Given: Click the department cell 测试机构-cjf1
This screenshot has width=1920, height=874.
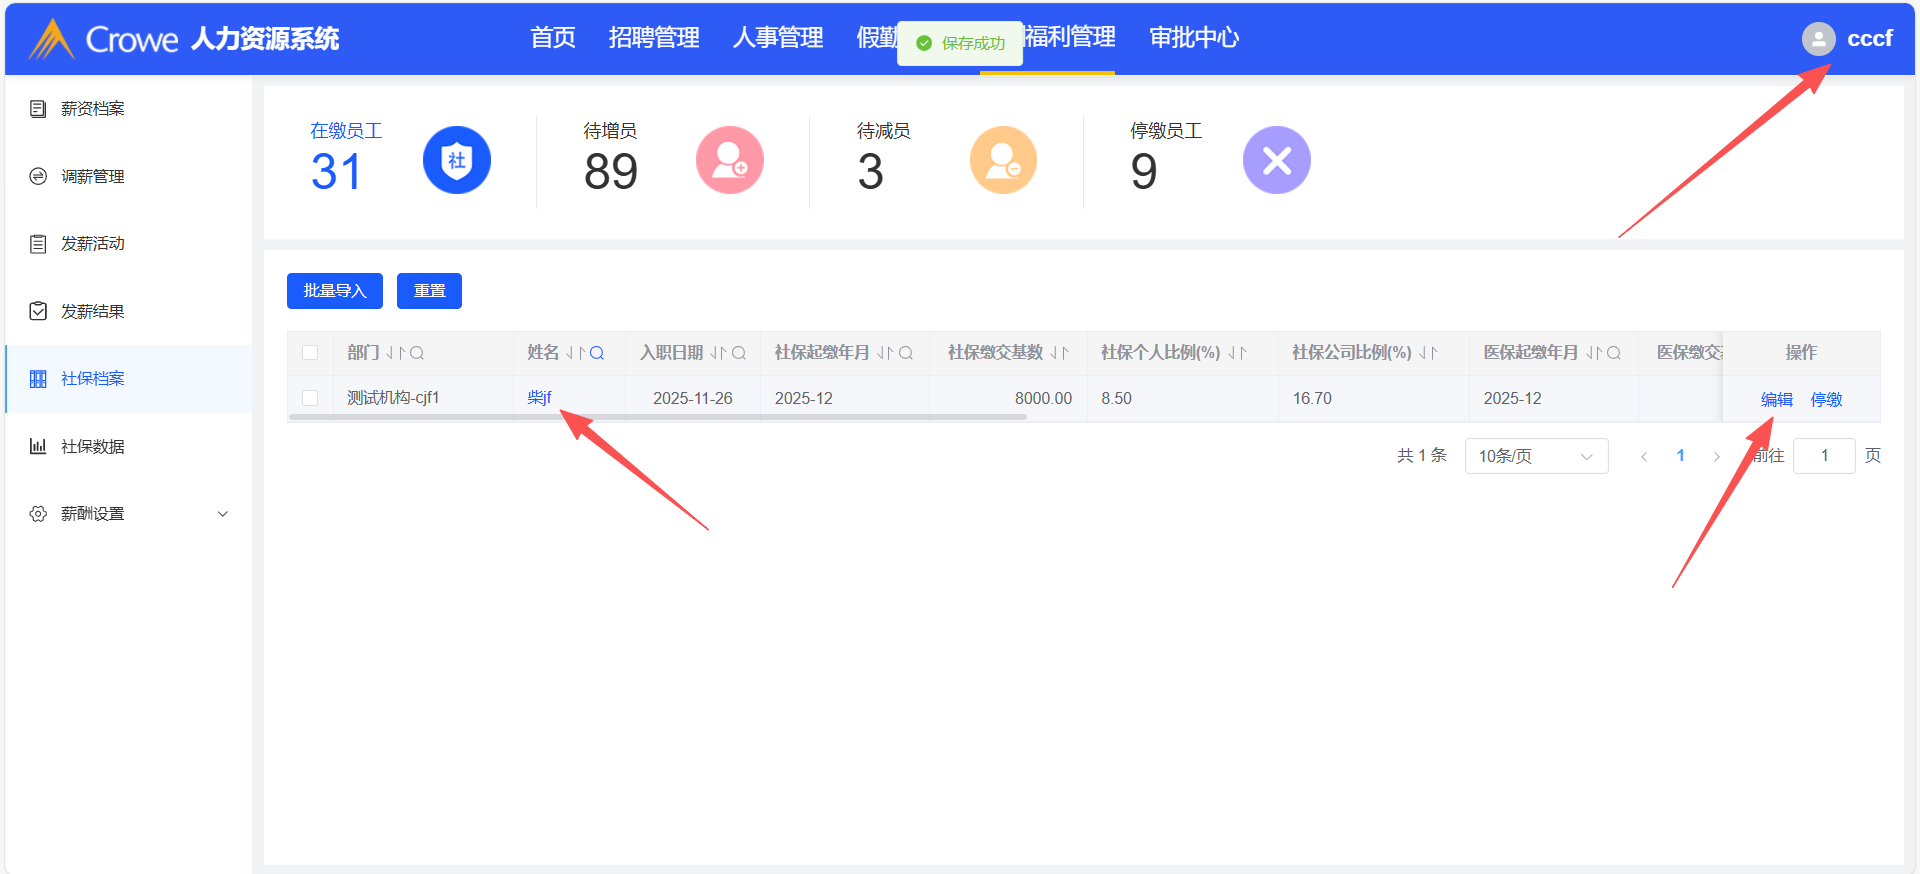Looking at the screenshot, I should pyautogui.click(x=393, y=398).
